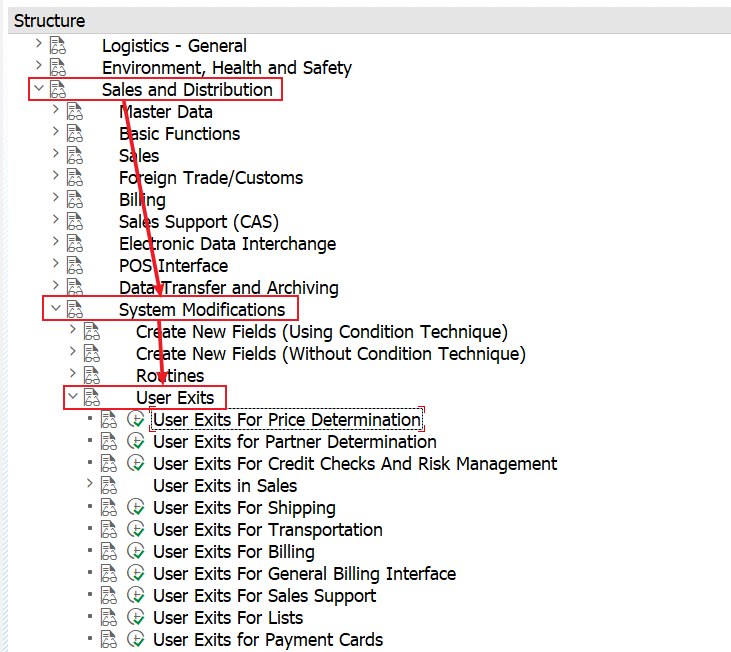Expand the POS Interface node
731x652 pixels.
(56, 263)
